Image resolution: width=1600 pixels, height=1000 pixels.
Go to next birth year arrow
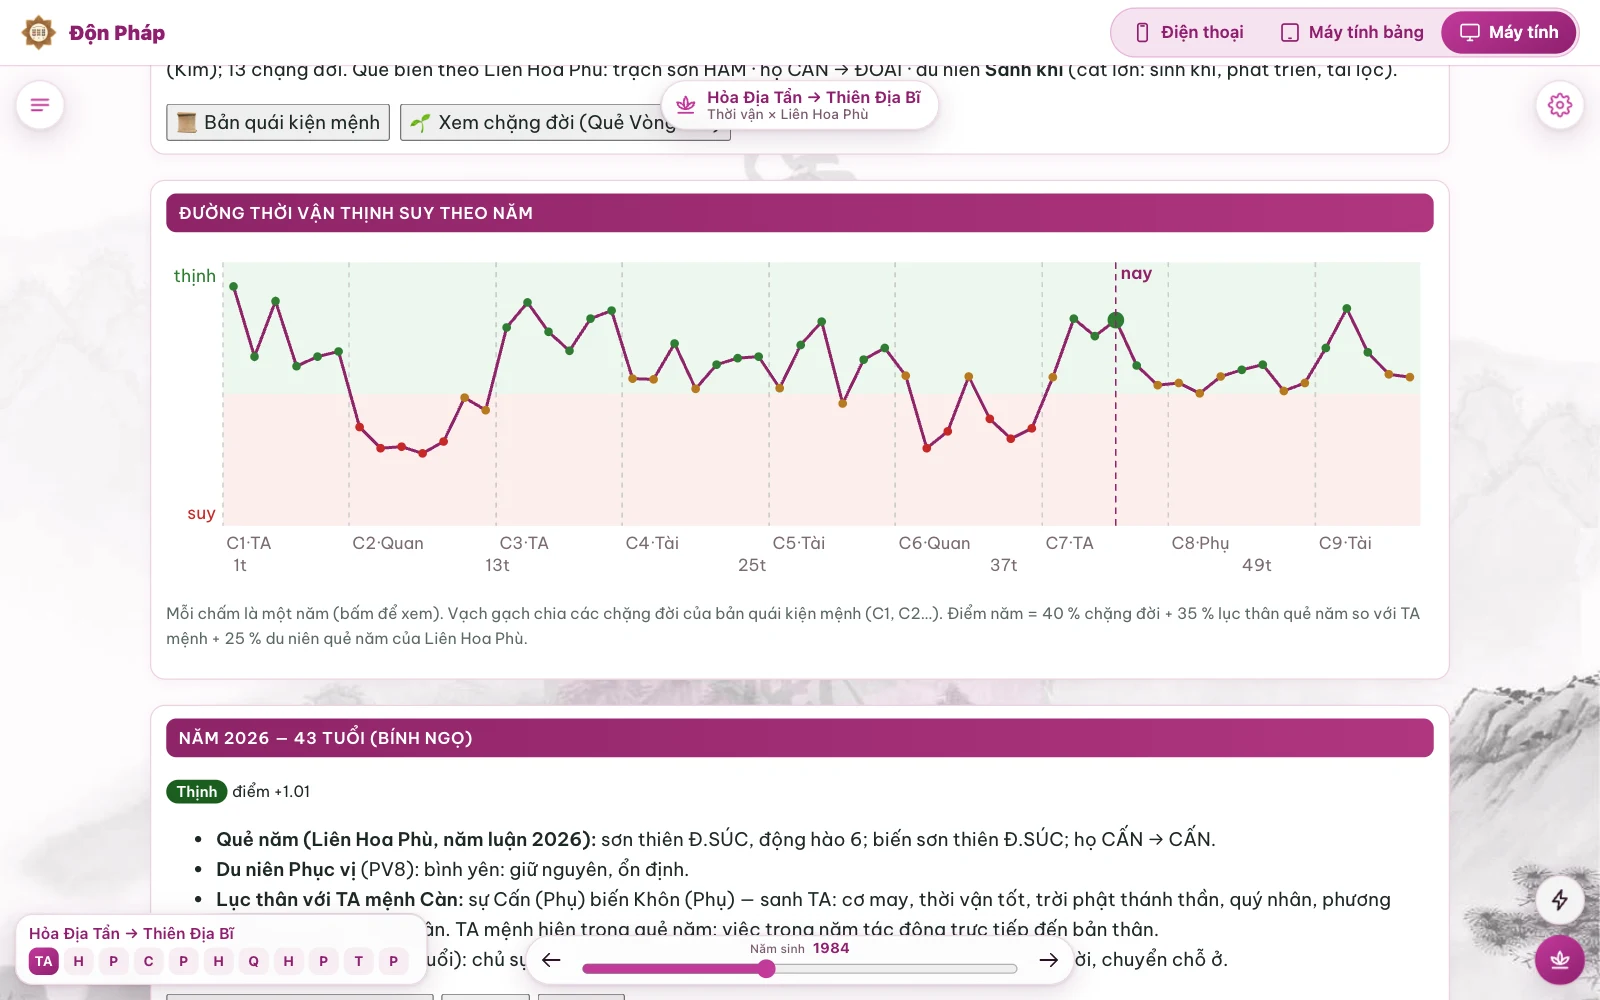coord(1048,960)
